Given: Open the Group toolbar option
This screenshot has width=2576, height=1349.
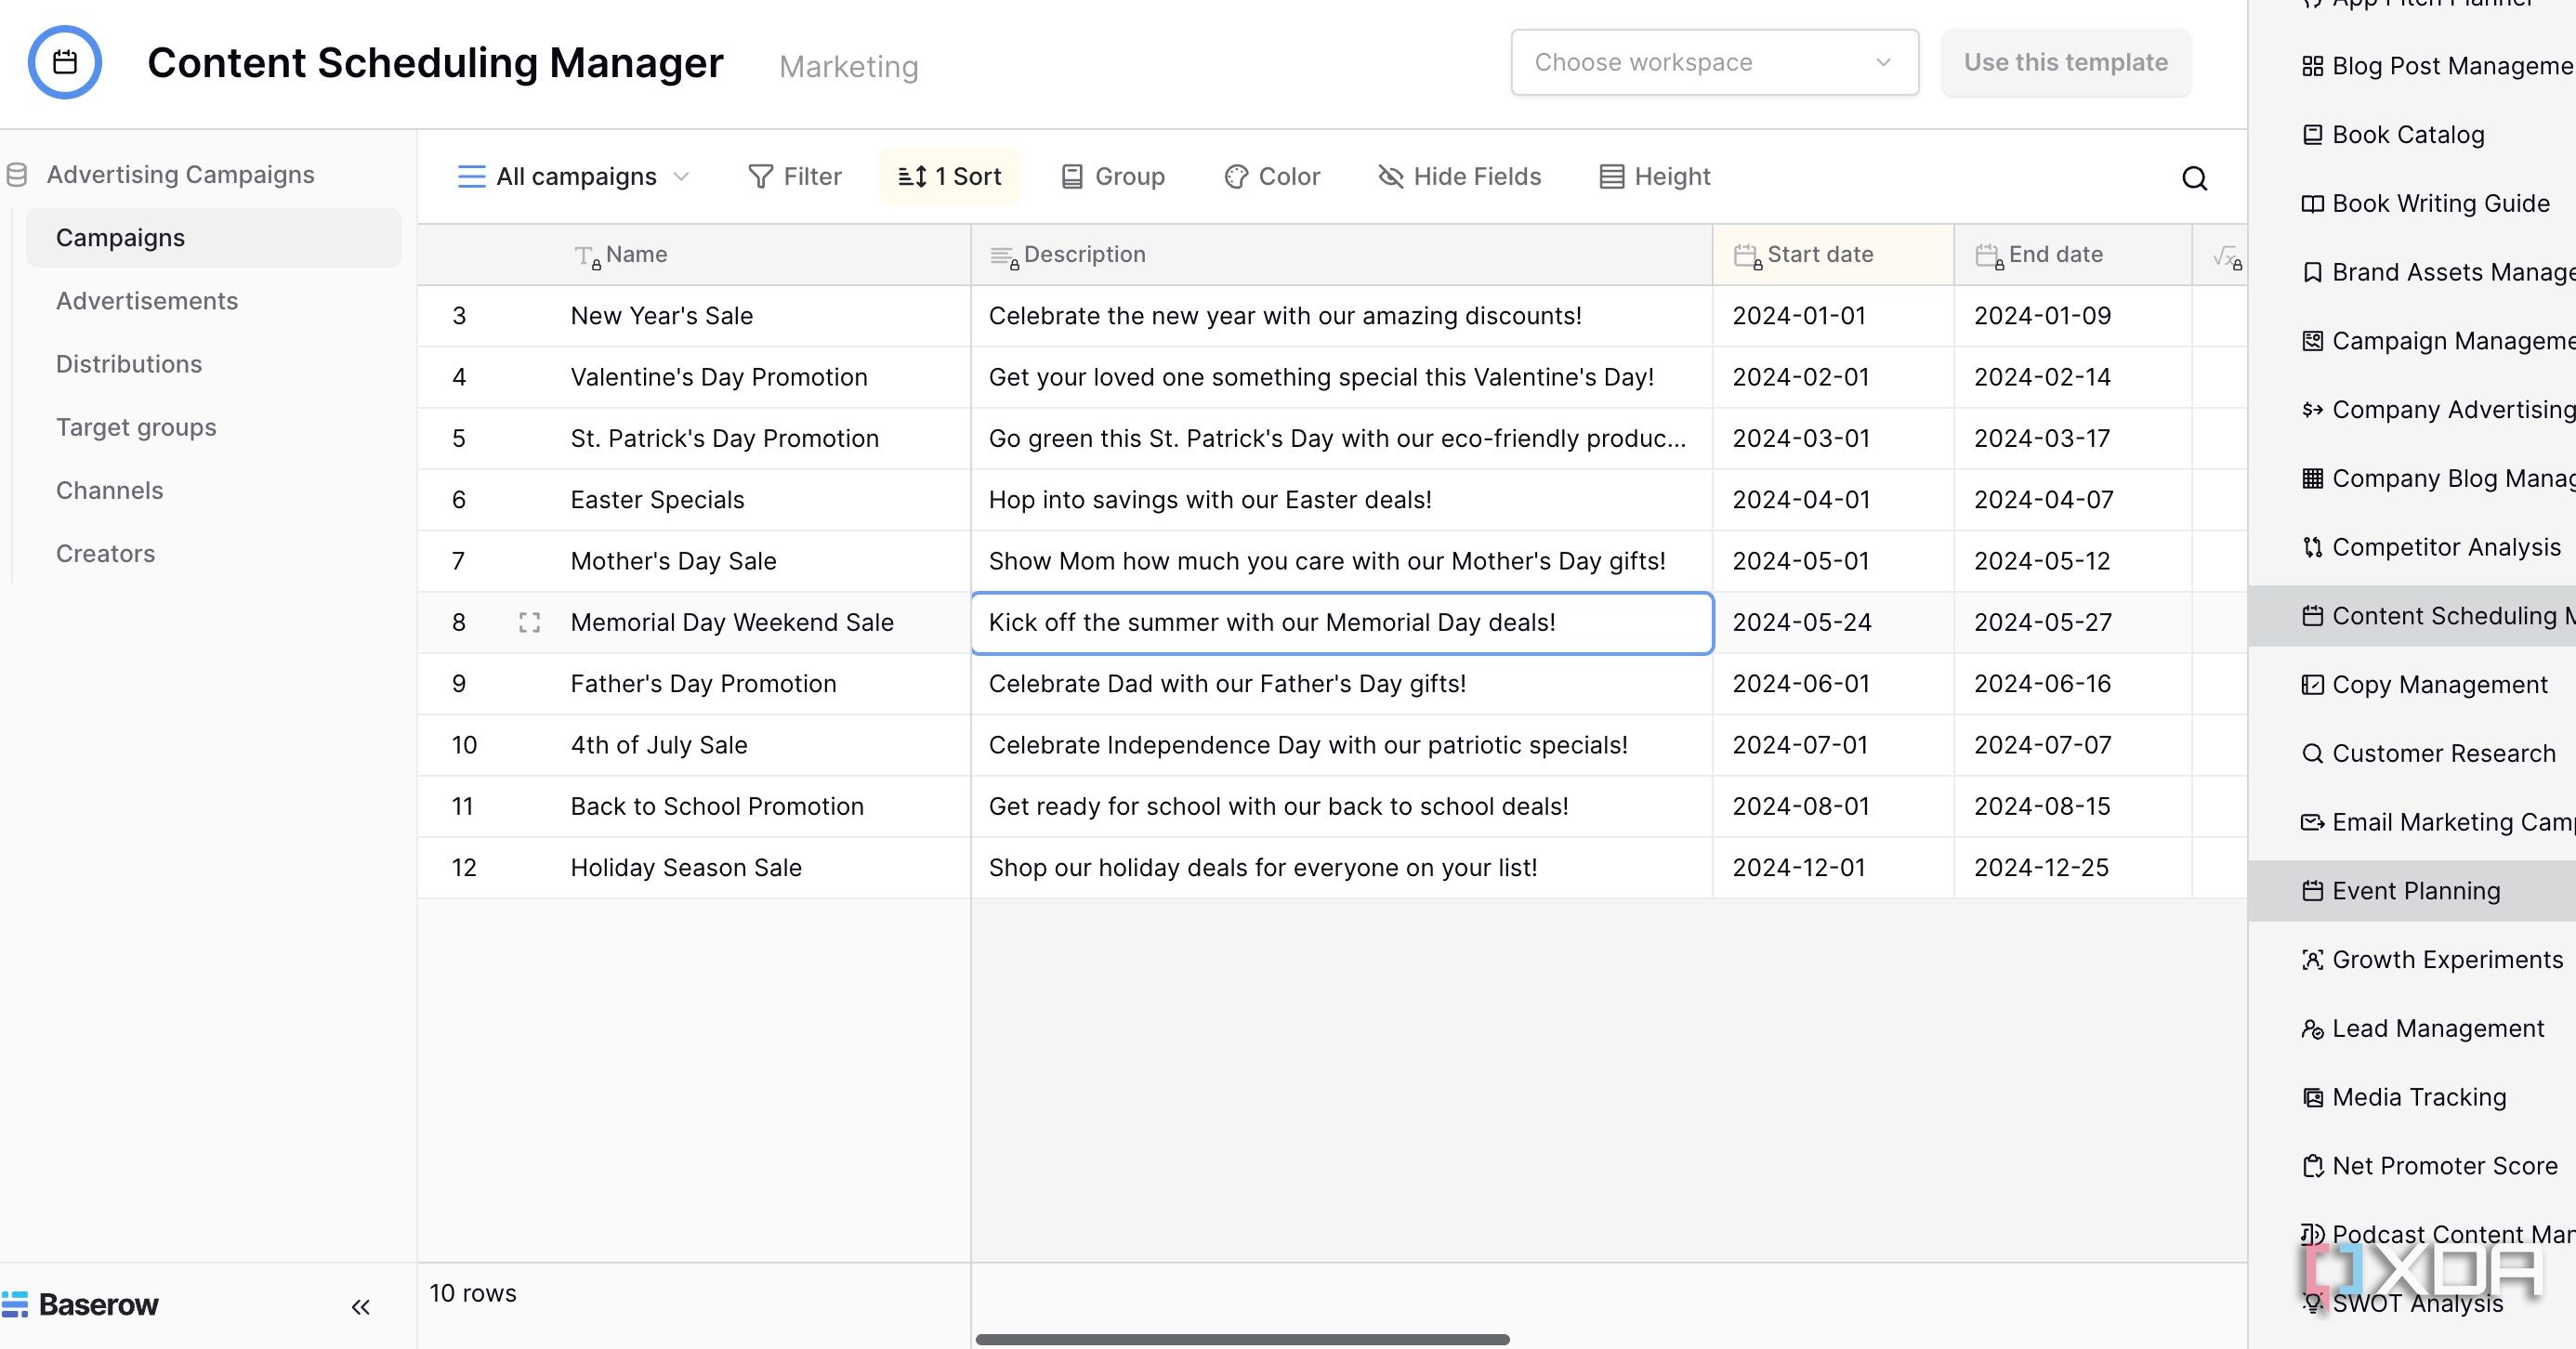Looking at the screenshot, I should click(1112, 177).
